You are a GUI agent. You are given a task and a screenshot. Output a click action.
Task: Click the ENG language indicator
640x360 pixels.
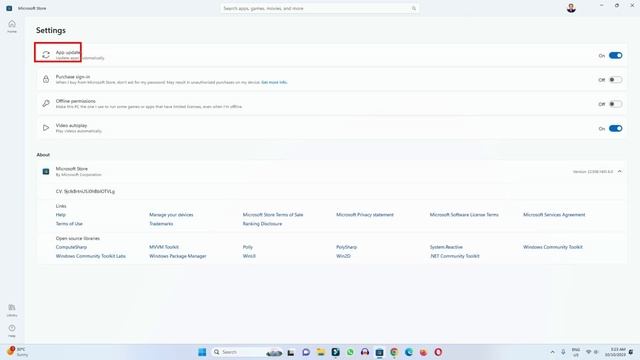576,352
